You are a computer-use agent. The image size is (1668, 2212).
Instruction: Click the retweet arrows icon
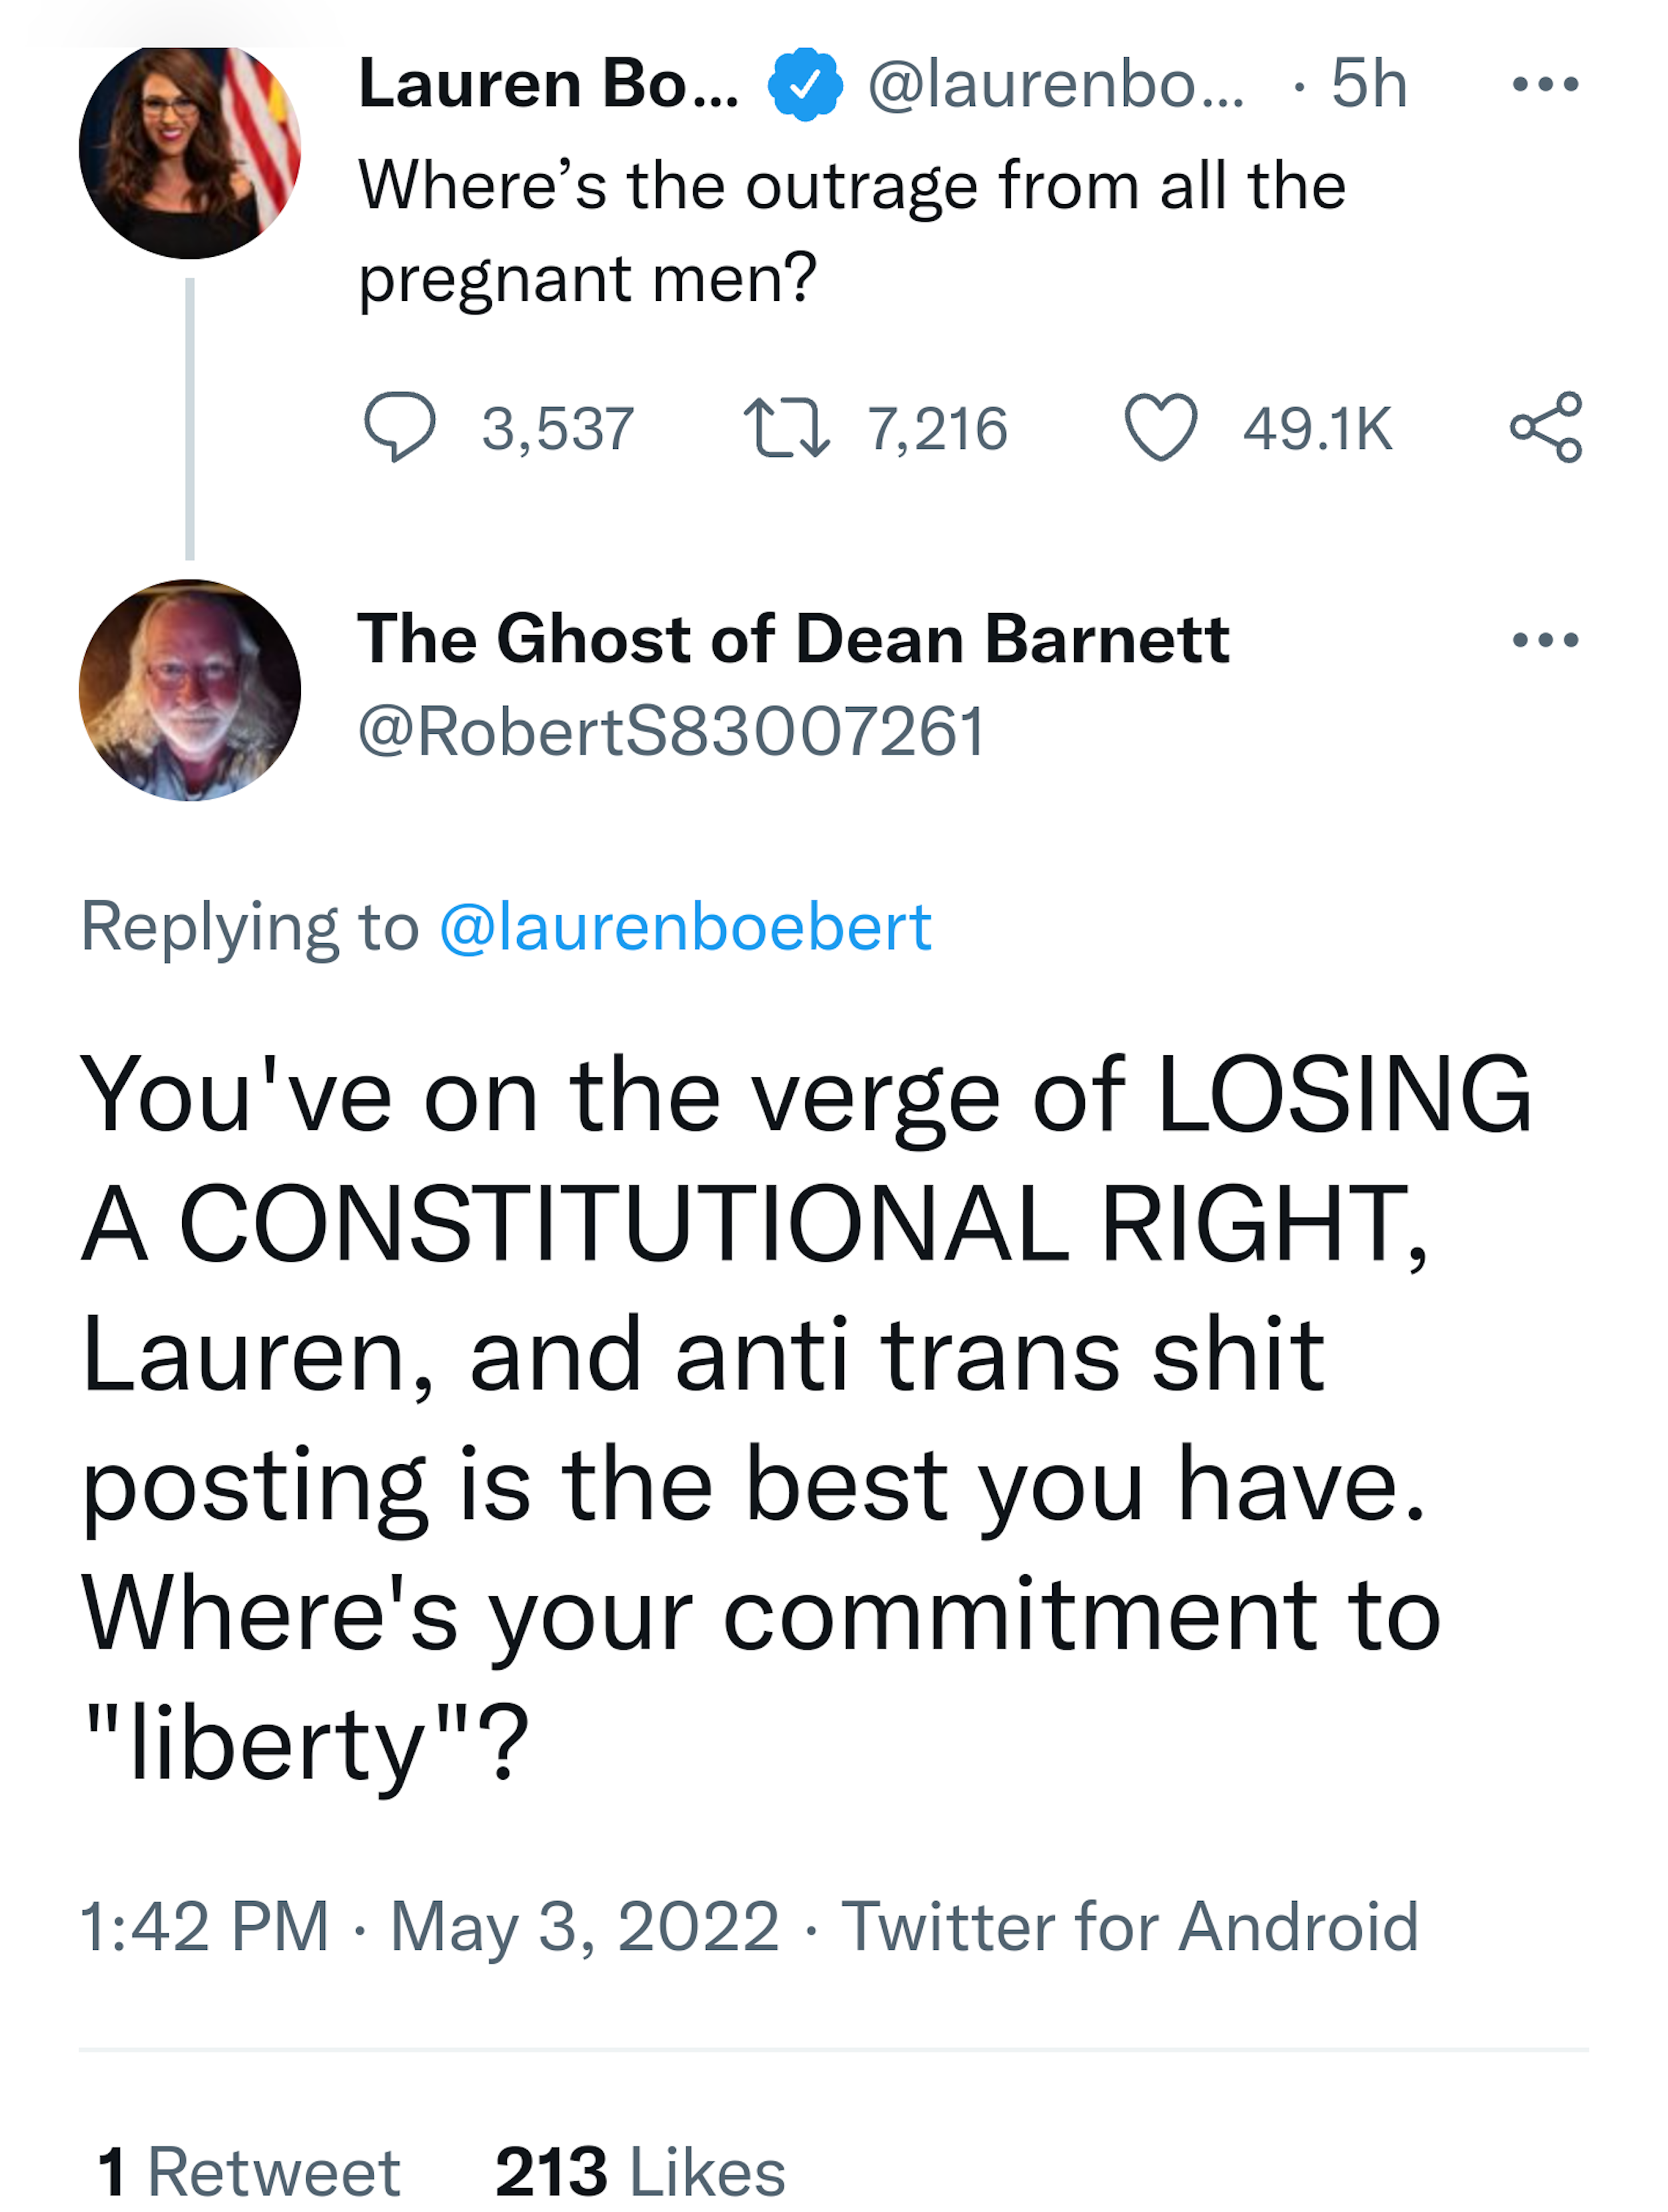786,428
